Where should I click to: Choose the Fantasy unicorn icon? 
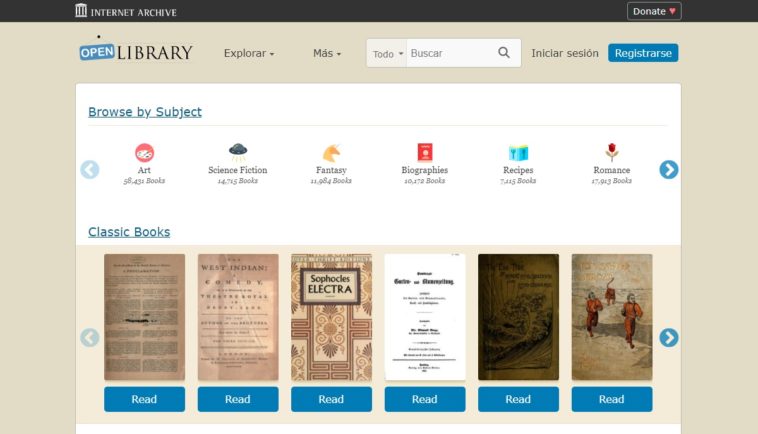tap(332, 153)
